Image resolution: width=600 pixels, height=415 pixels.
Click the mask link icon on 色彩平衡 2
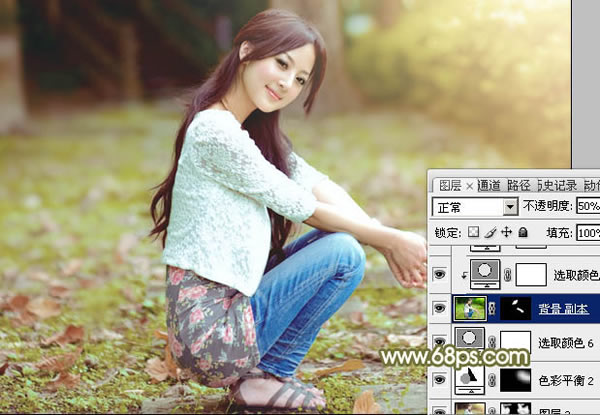click(x=492, y=380)
